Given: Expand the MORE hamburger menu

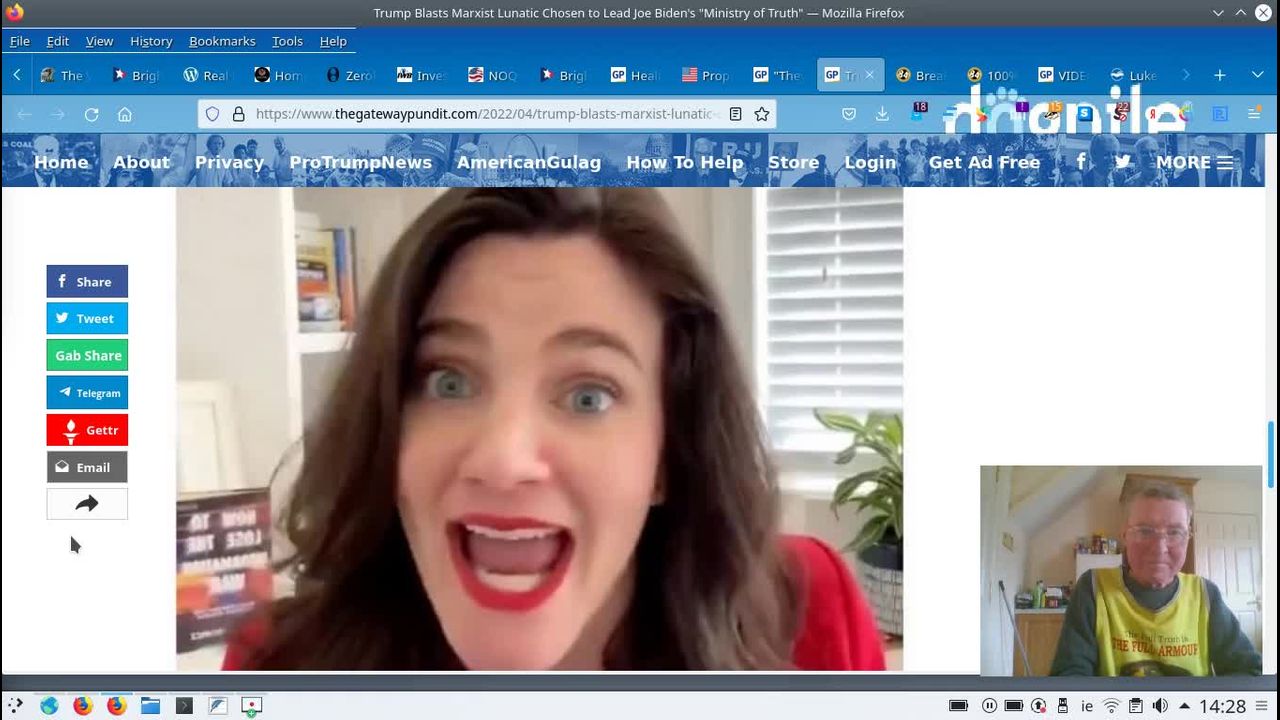Looking at the screenshot, I should click(x=1194, y=162).
